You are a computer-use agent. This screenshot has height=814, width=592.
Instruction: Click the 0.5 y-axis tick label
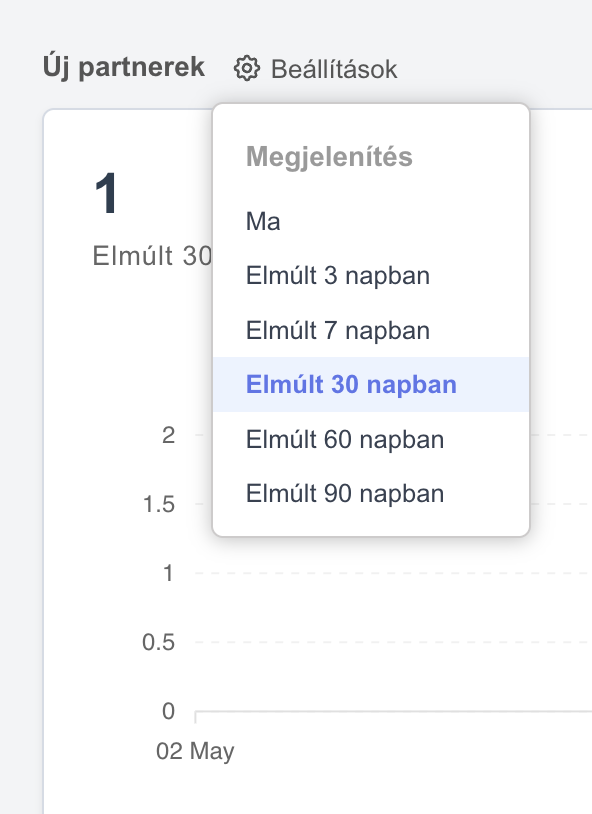tap(158, 642)
